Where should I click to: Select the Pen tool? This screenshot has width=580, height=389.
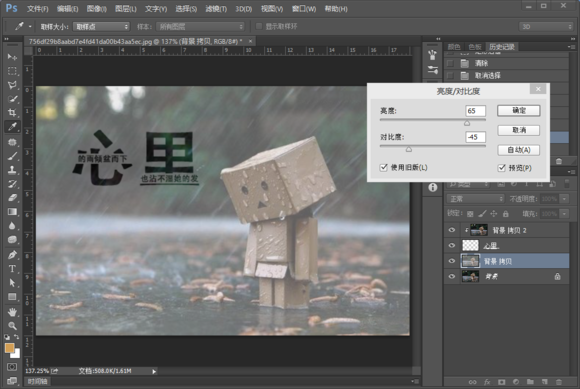coord(12,255)
